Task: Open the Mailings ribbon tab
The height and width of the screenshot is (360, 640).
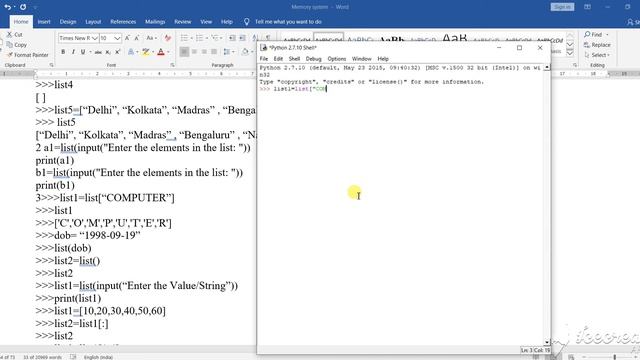Action: [155, 22]
